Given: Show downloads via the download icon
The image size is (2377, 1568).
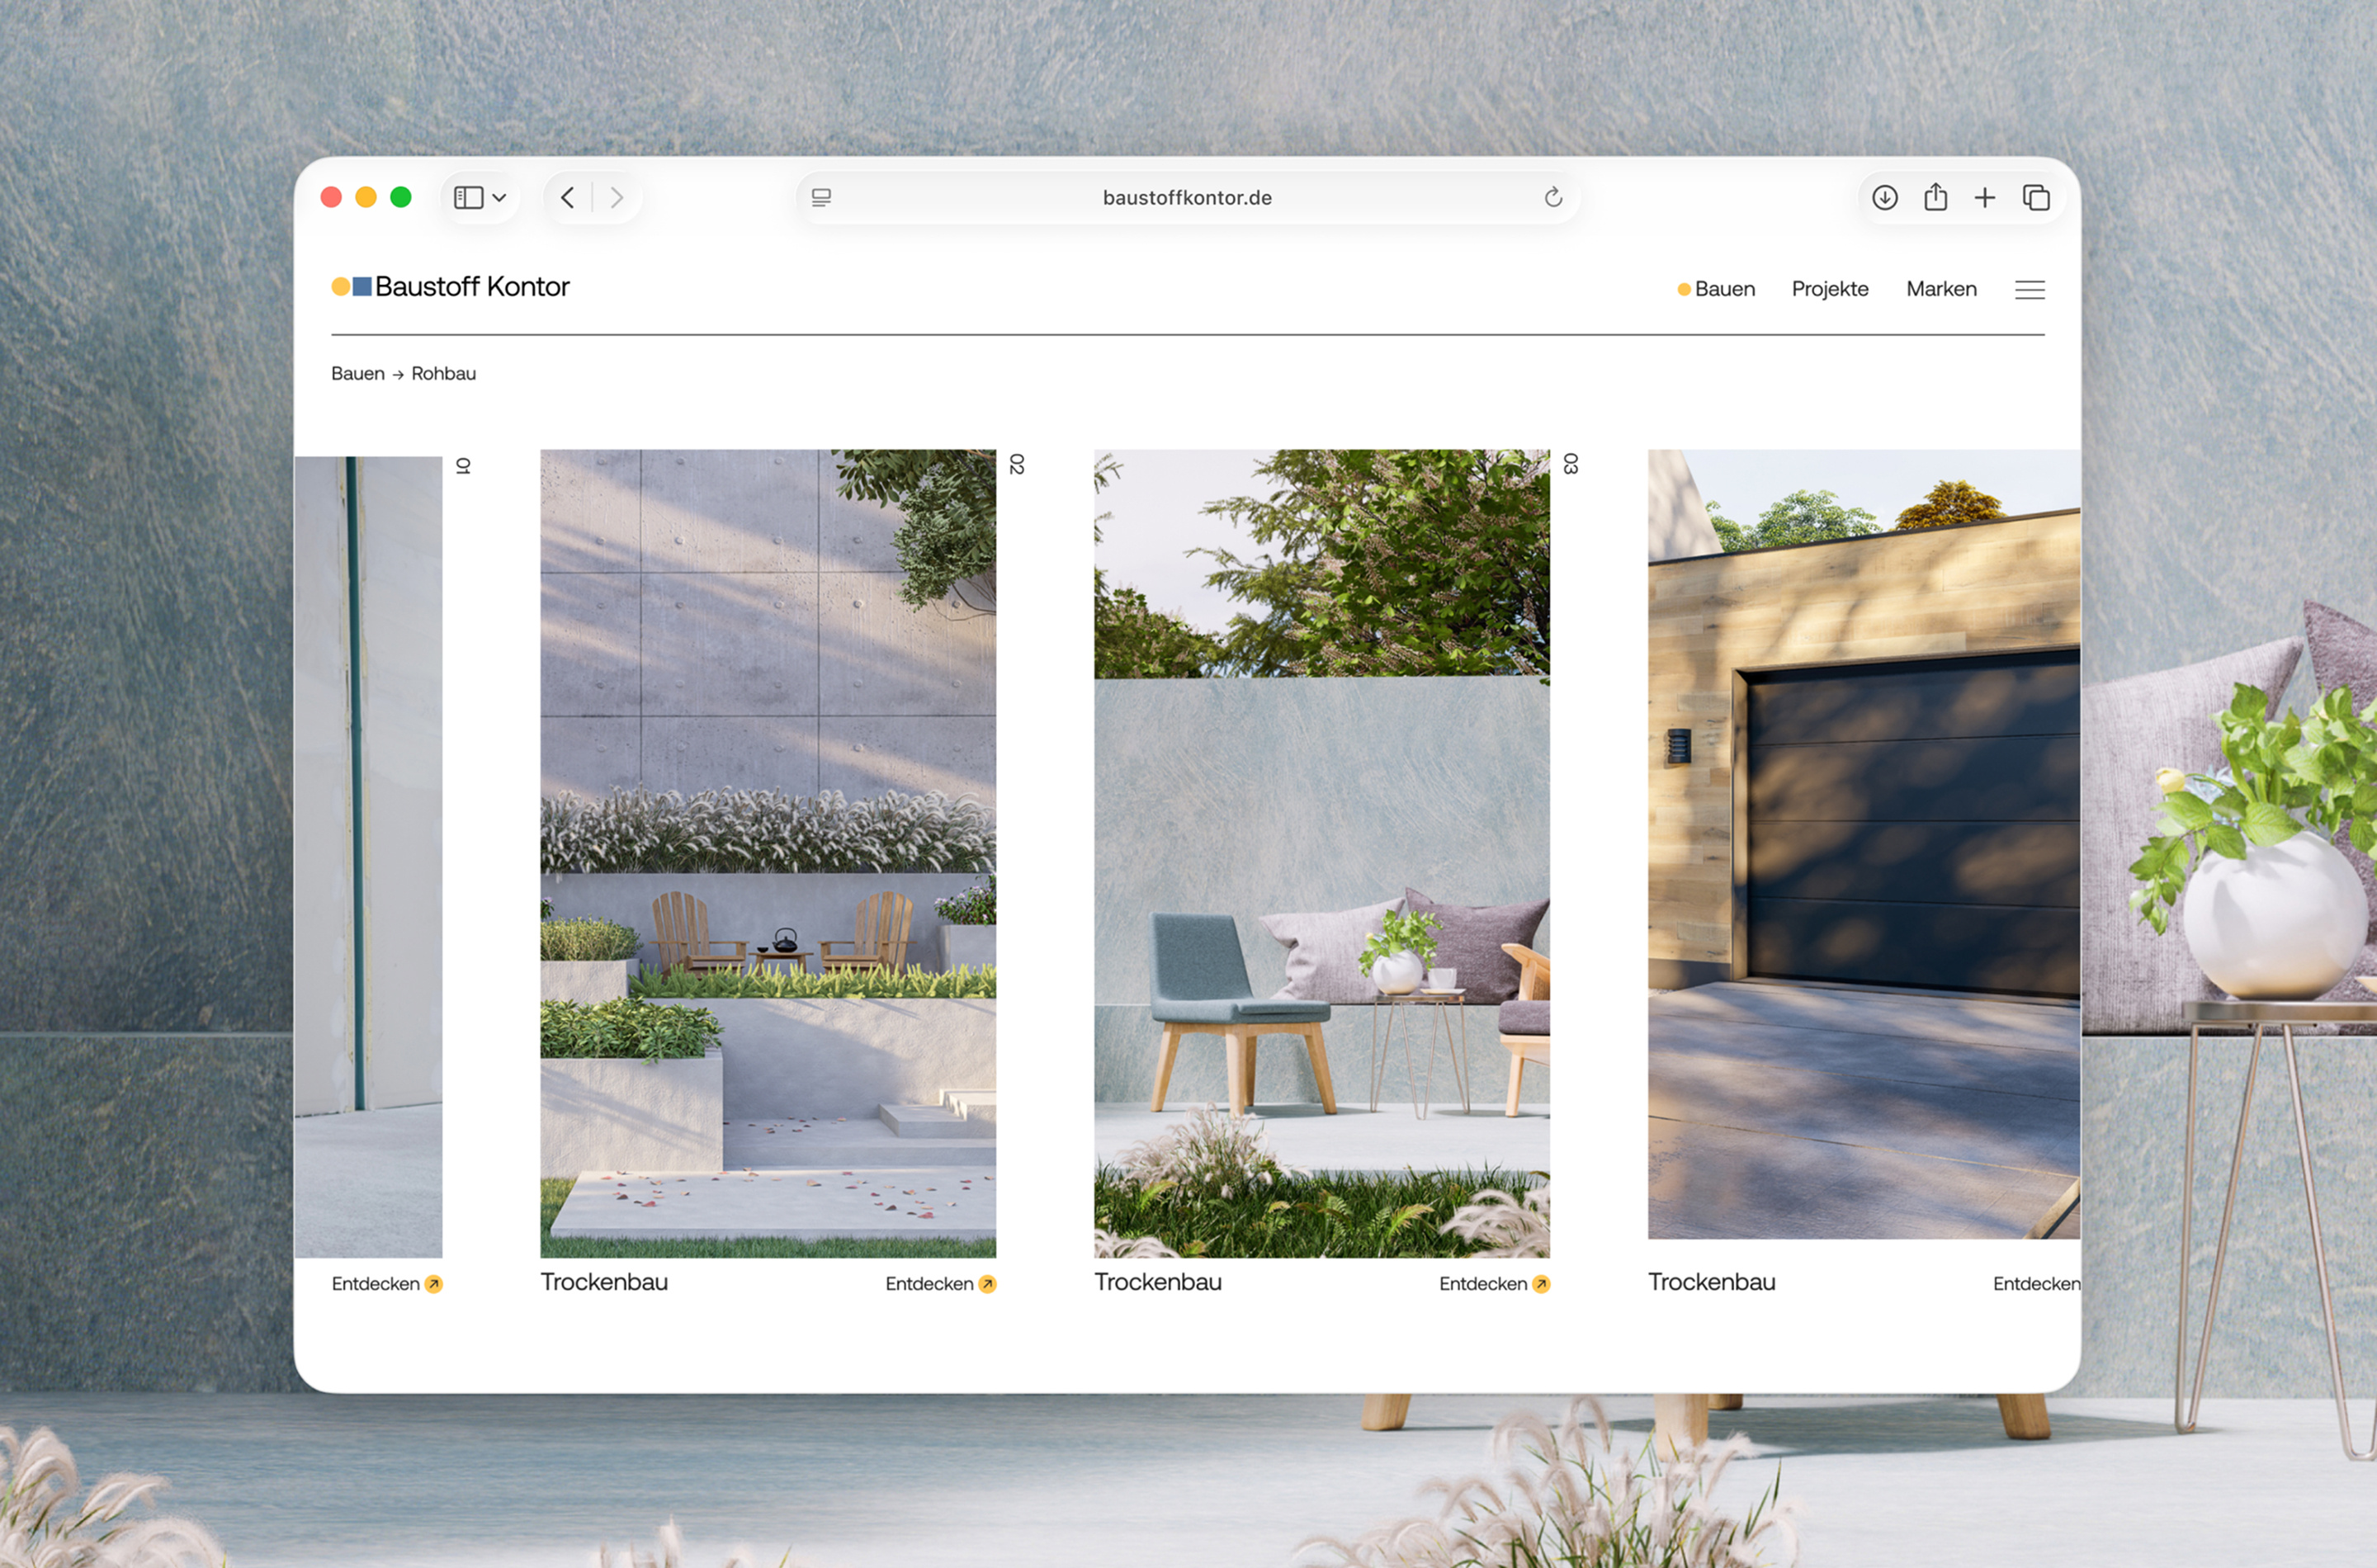Looking at the screenshot, I should tap(1885, 198).
